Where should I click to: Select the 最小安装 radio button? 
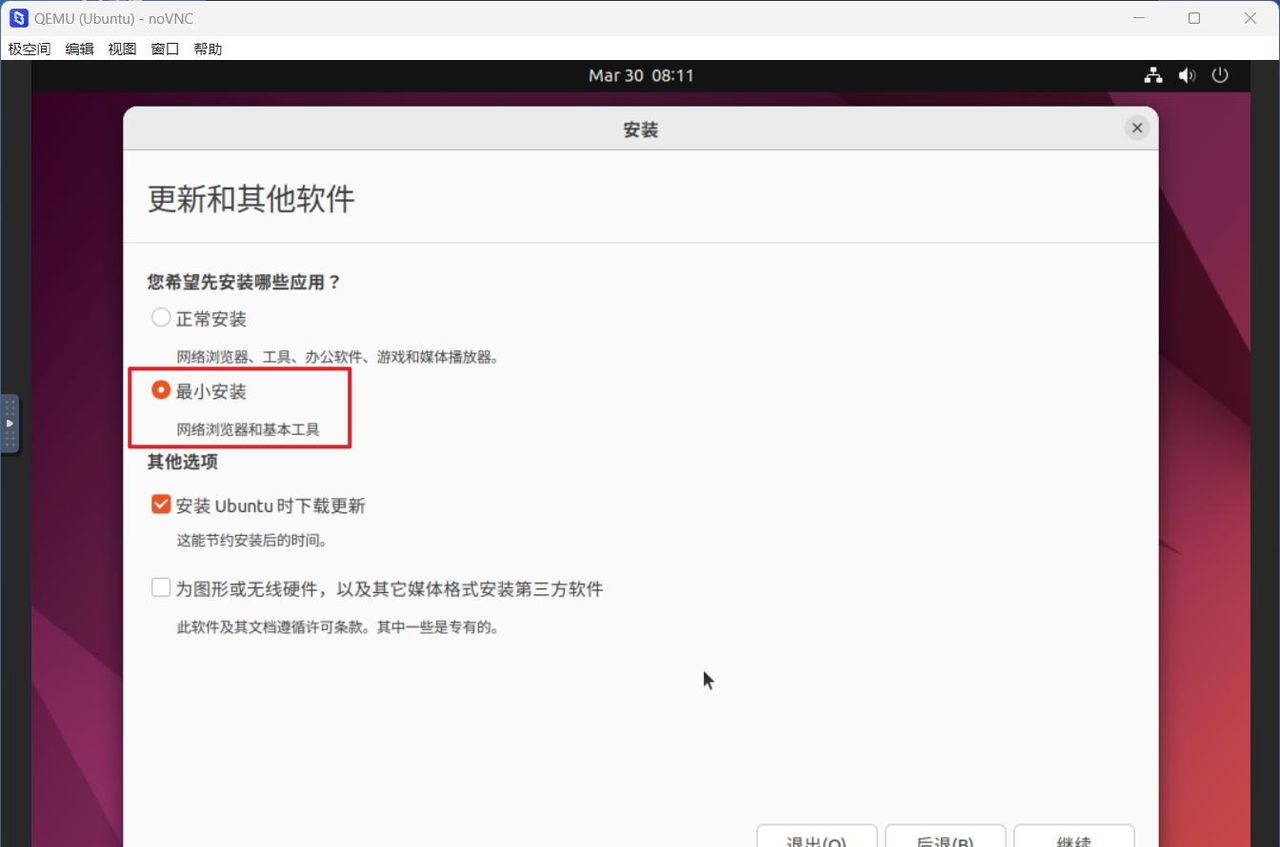point(160,390)
